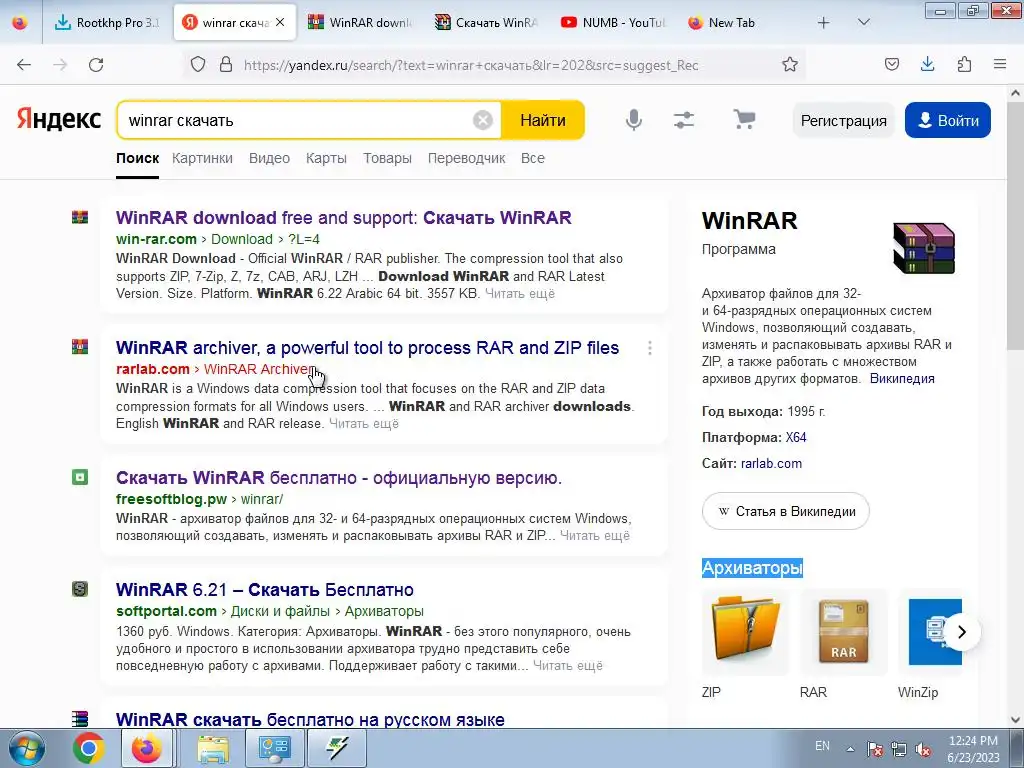The image size is (1024, 768).
Task: Open Статья в Википедии button
Action: pyautogui.click(x=786, y=511)
